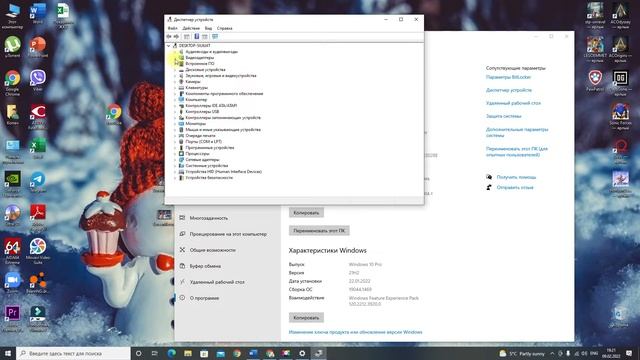Select О программе in Settings sidebar
The width and height of the screenshot is (640, 360).
click(x=204, y=298)
